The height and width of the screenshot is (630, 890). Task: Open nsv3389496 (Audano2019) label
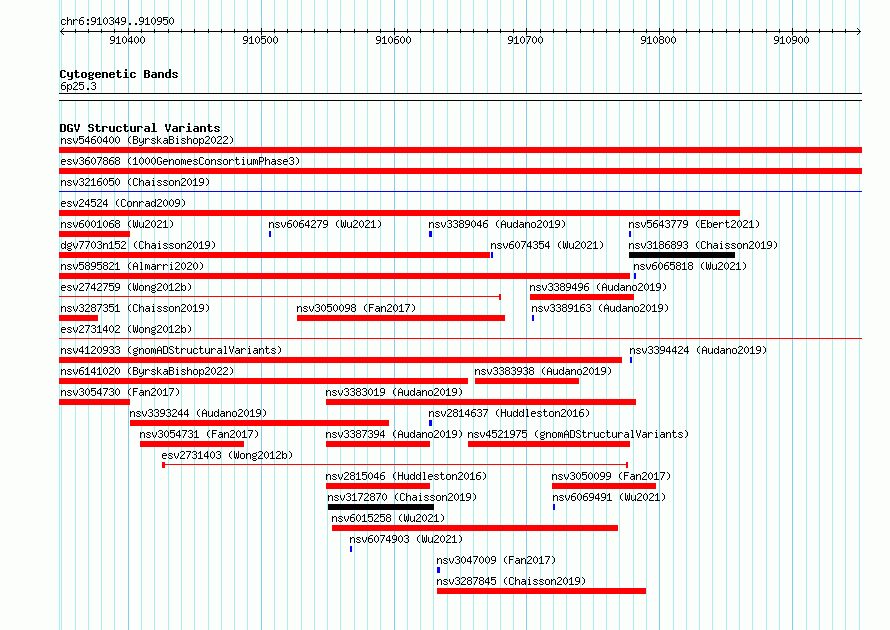pos(598,287)
